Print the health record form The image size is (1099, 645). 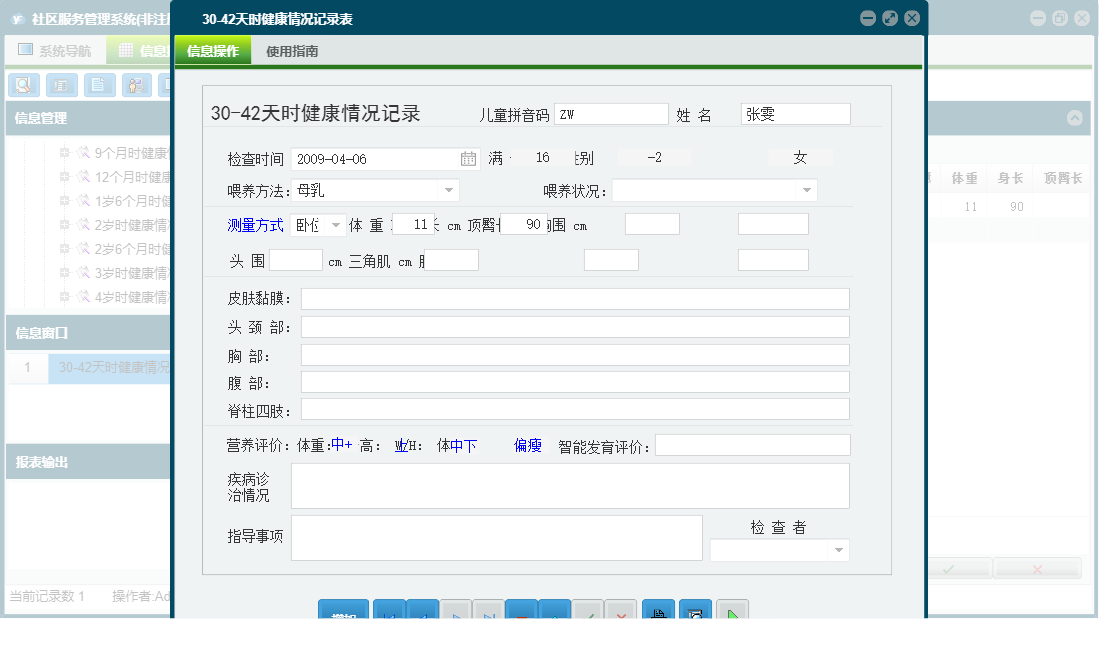[x=656, y=610]
